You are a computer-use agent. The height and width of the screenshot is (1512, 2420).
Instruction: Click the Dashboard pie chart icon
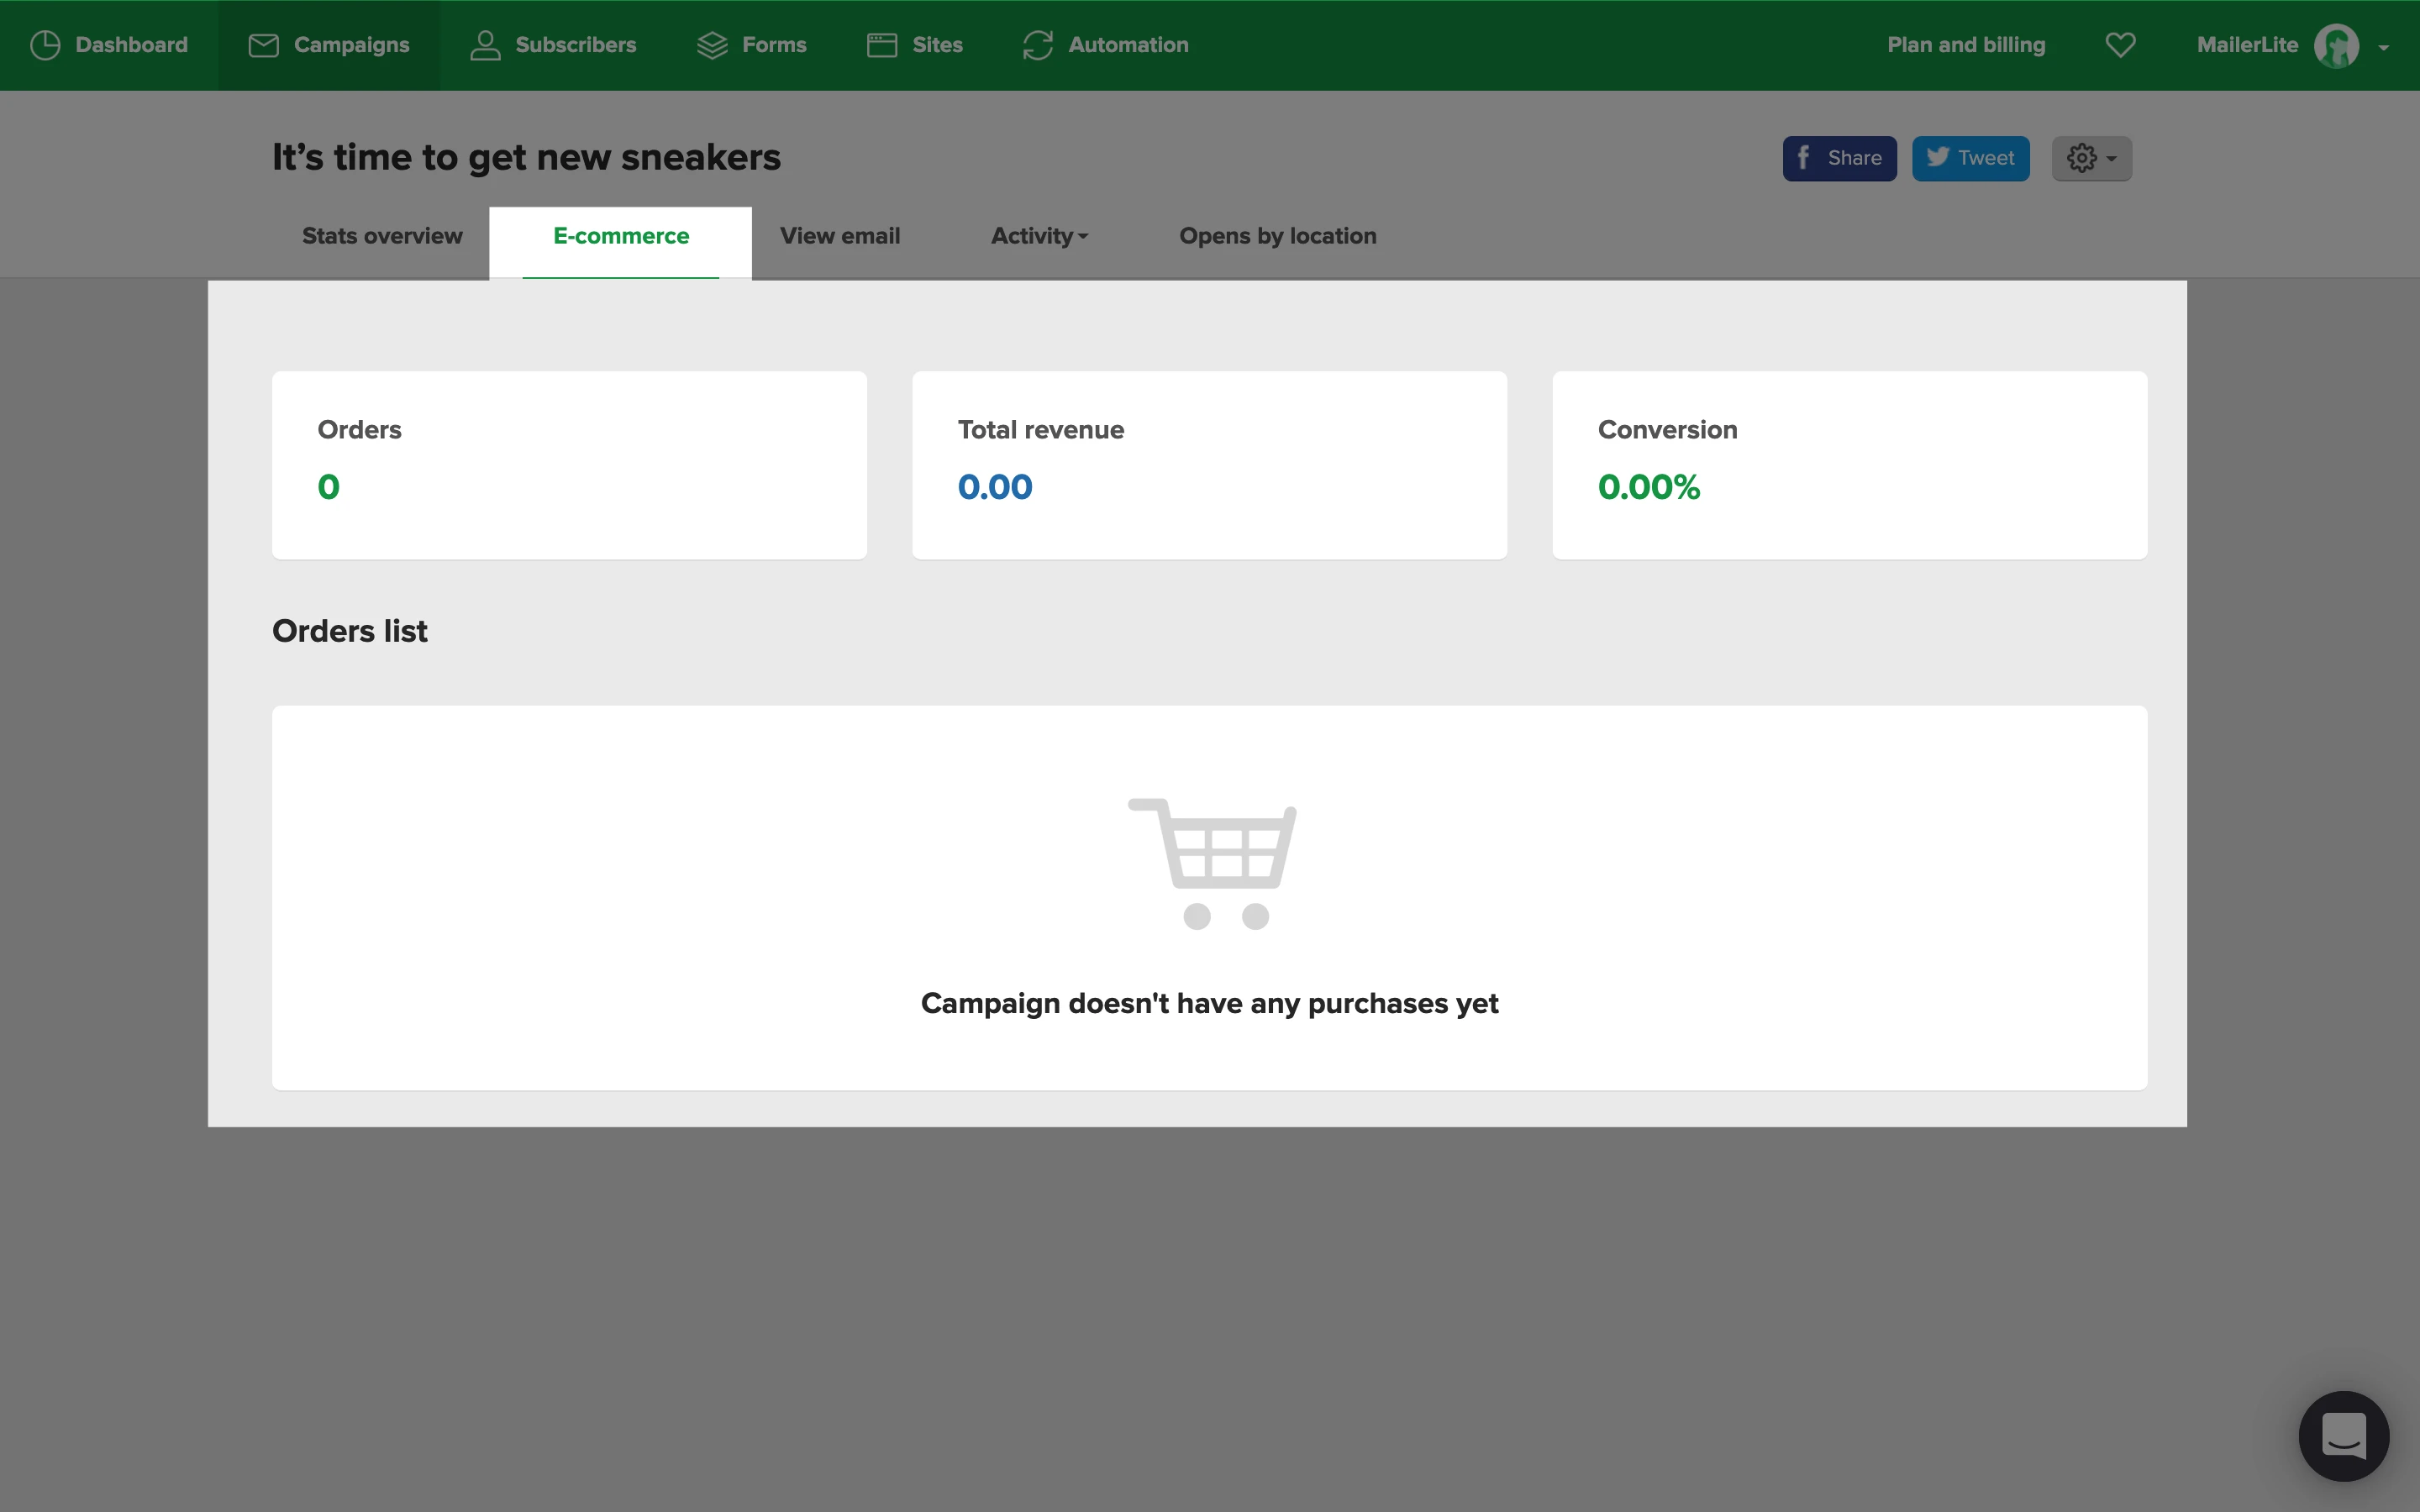pos(45,45)
